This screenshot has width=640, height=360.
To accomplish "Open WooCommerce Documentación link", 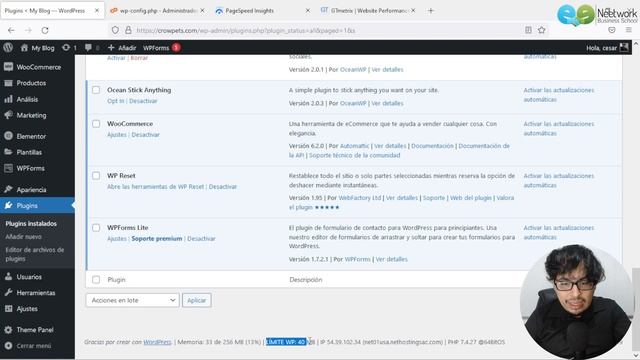I will 432,146.
